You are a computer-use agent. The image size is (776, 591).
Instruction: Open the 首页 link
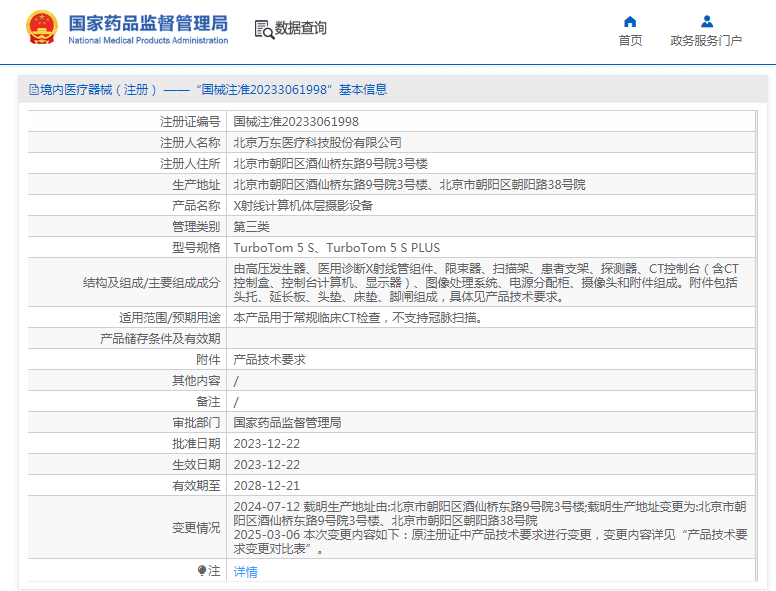(630, 41)
